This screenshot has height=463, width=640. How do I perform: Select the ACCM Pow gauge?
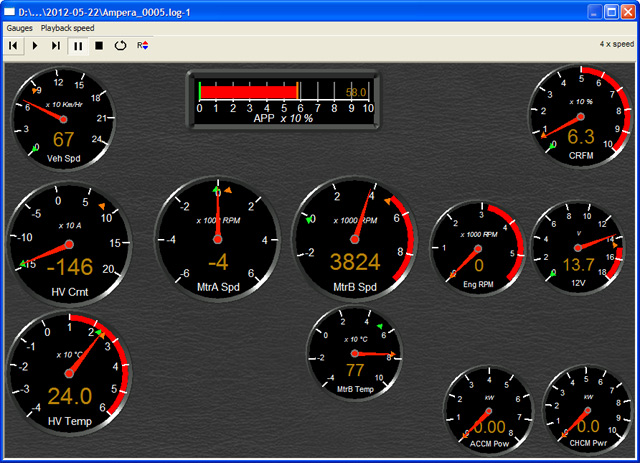click(489, 412)
